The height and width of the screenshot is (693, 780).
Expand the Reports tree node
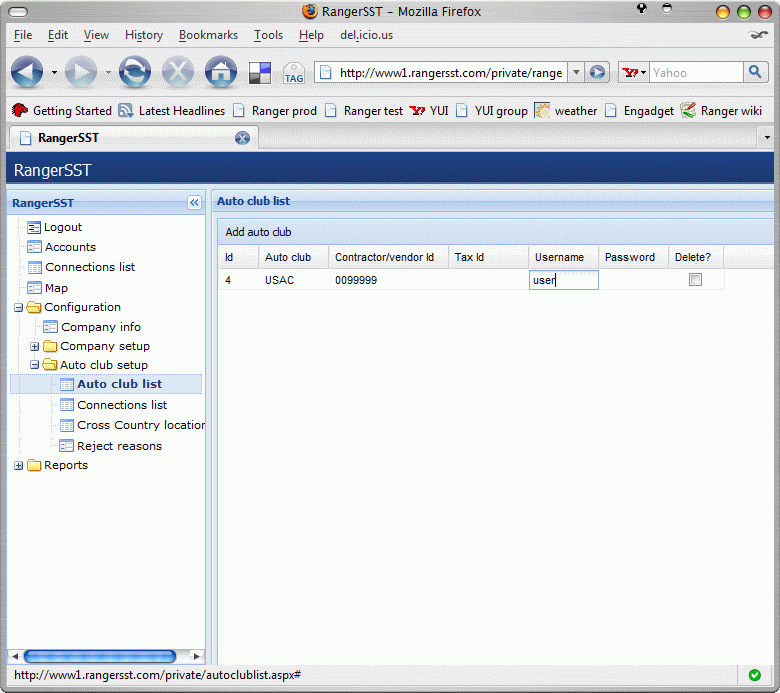(19, 465)
